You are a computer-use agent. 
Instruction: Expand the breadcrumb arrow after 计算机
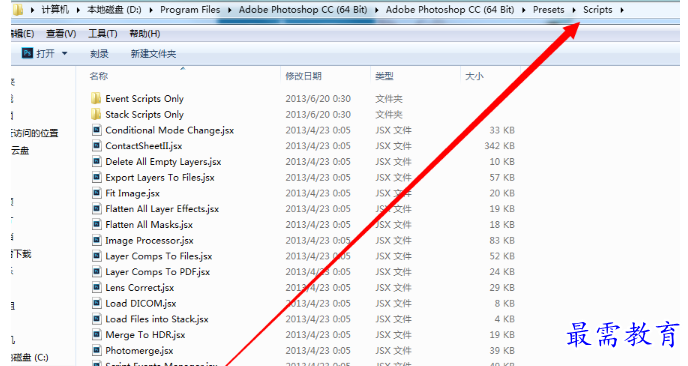click(x=78, y=10)
